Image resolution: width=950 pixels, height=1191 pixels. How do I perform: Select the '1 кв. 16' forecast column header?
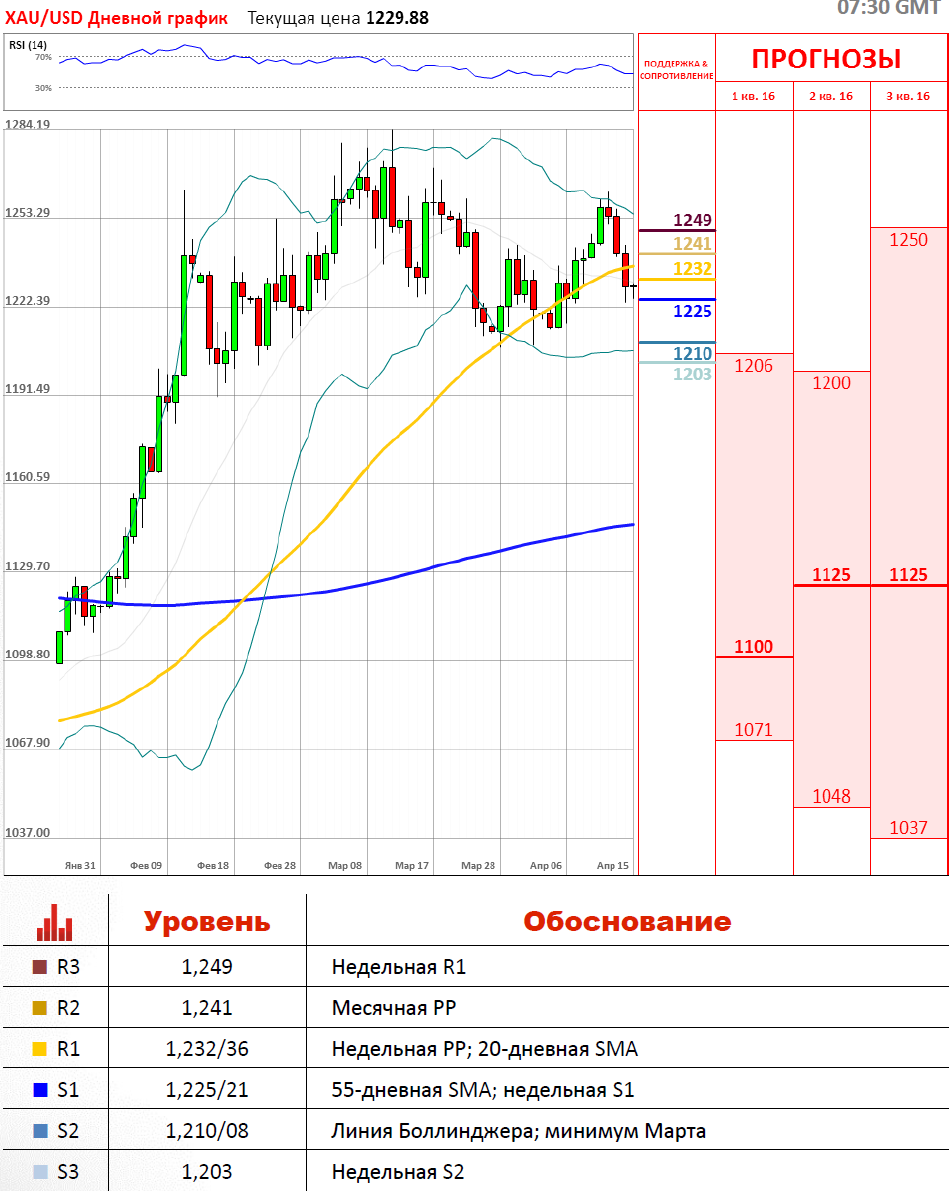(x=753, y=96)
